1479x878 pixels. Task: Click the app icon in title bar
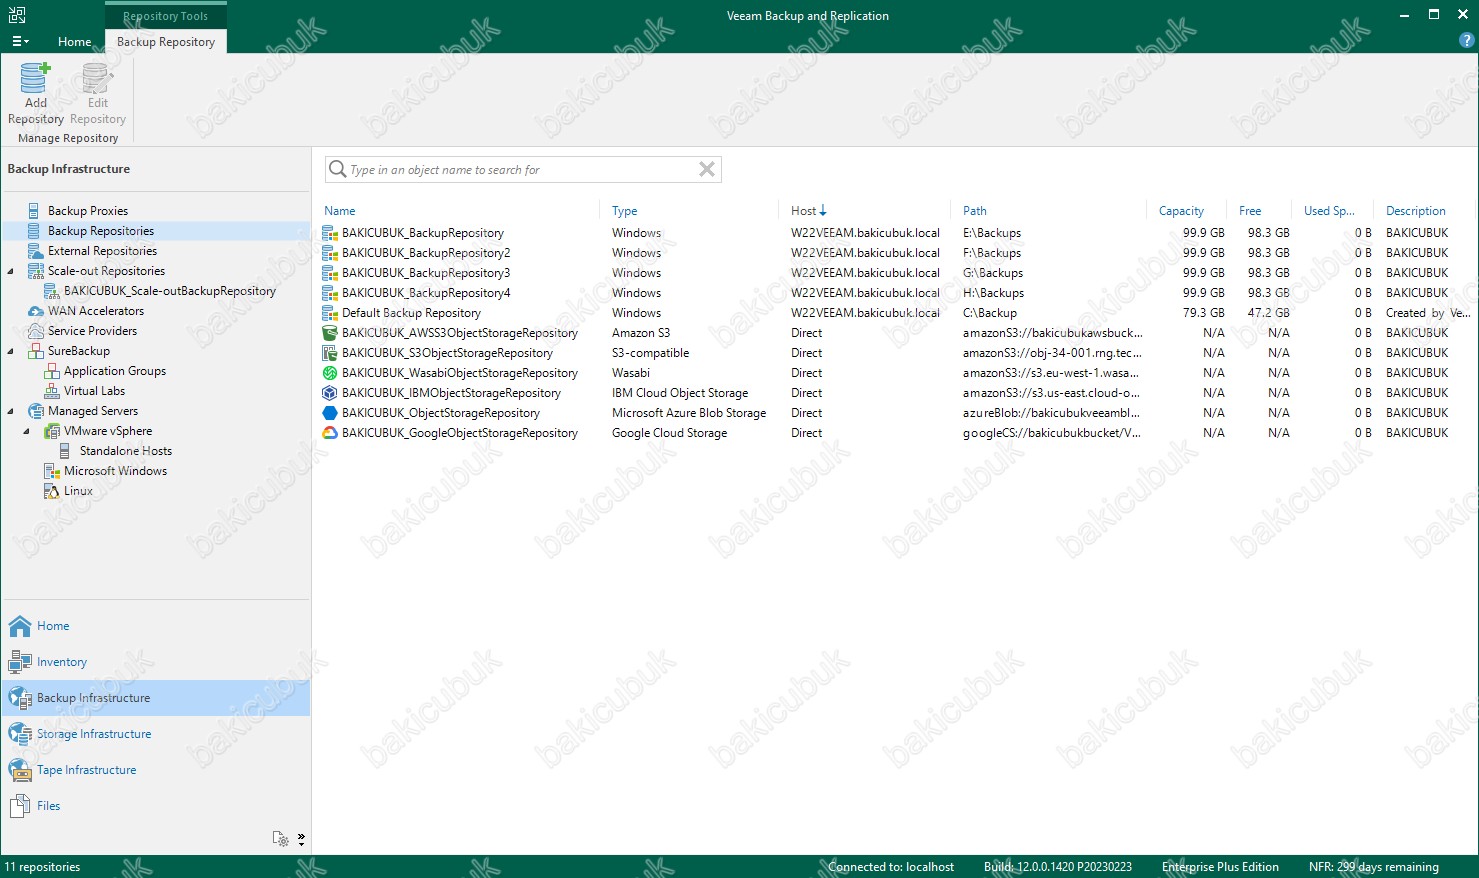16,15
